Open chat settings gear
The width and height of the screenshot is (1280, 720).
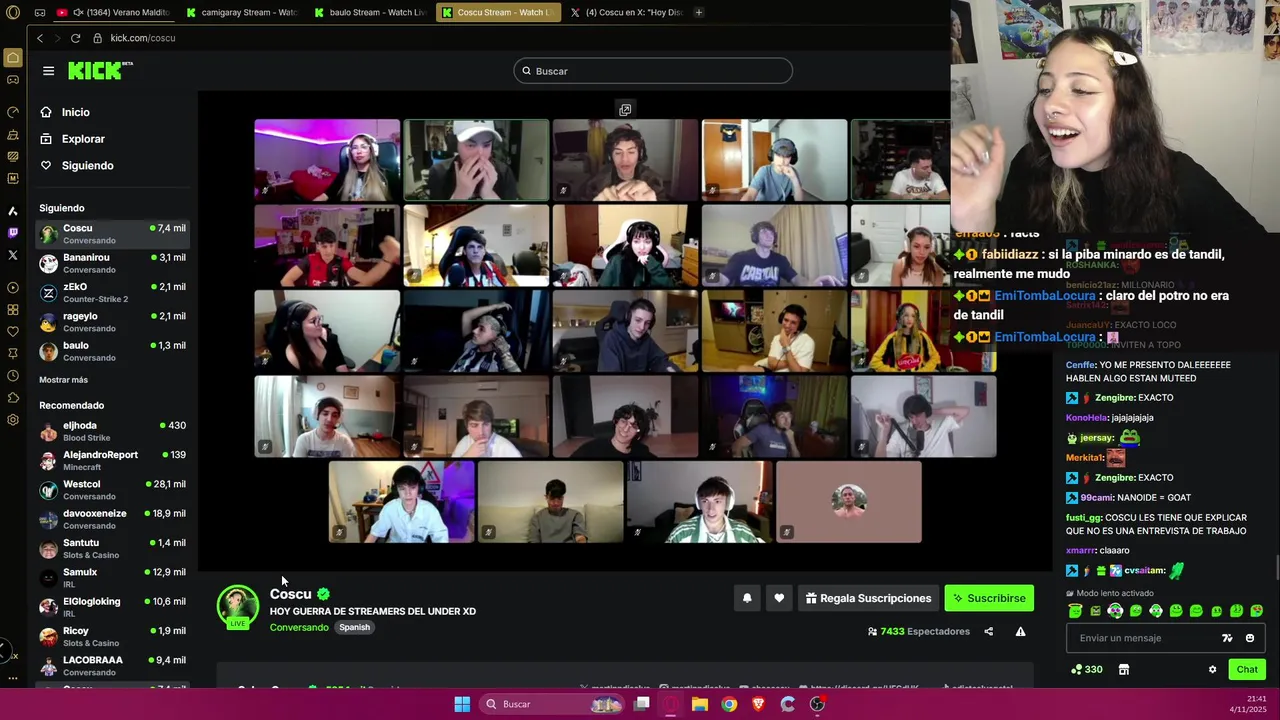1212,669
